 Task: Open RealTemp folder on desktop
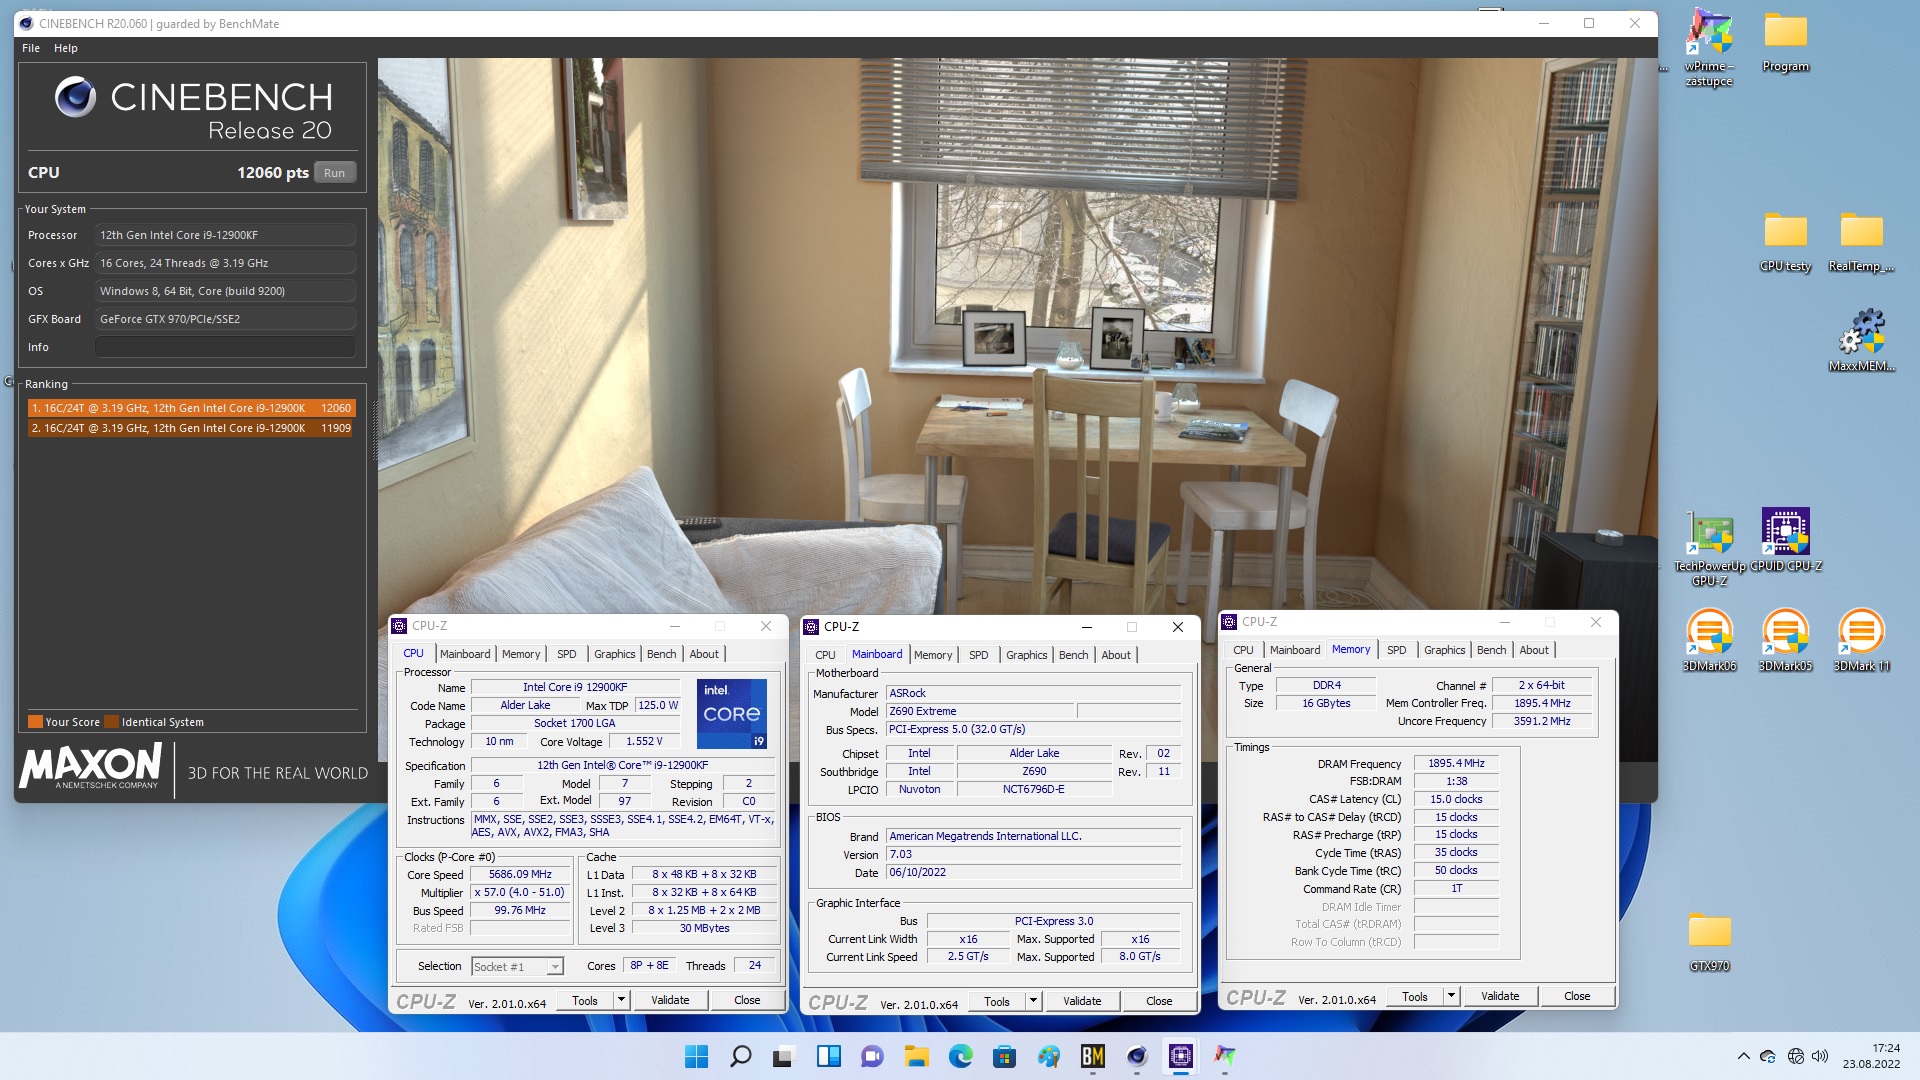click(1861, 241)
